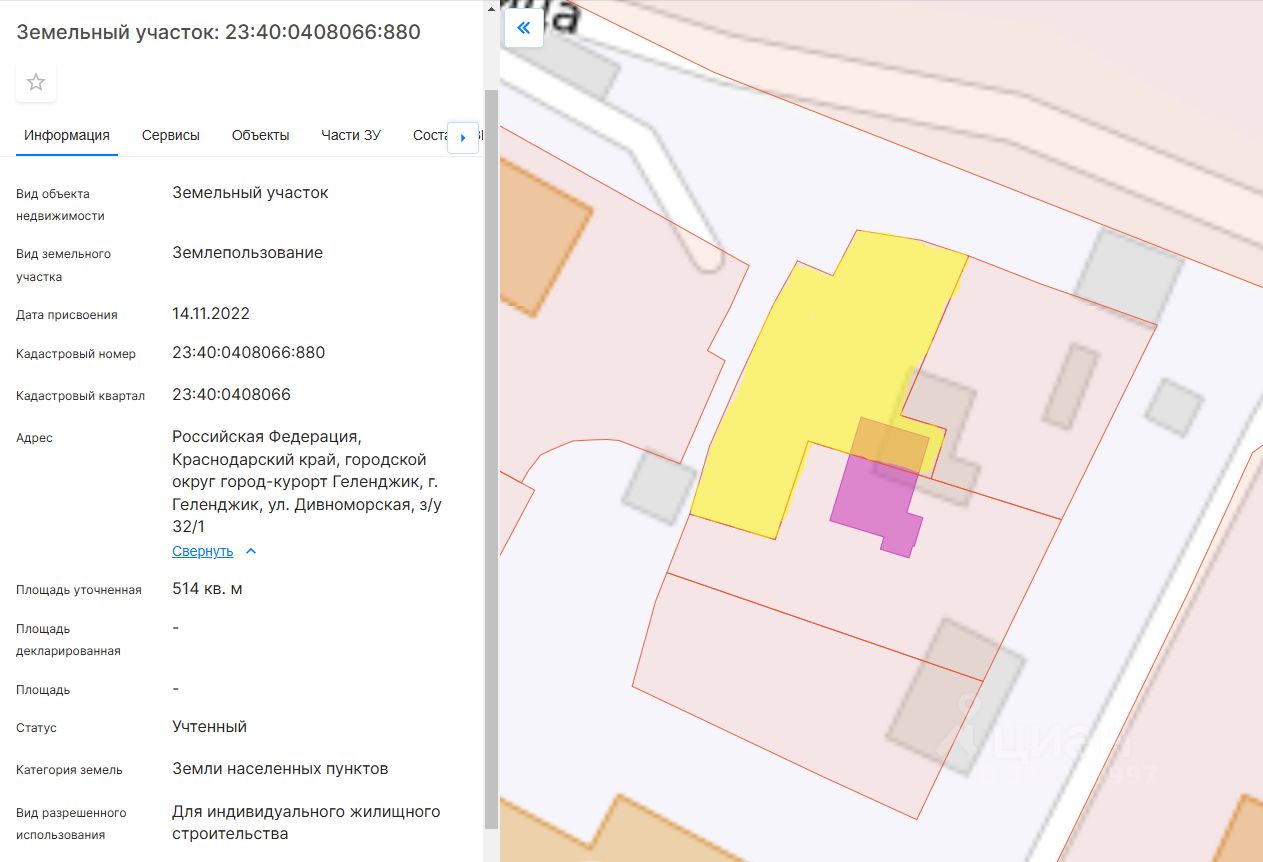Click the Кадастровый квартал value 23:40:0408066
The width and height of the screenshot is (1263, 862).
point(231,394)
